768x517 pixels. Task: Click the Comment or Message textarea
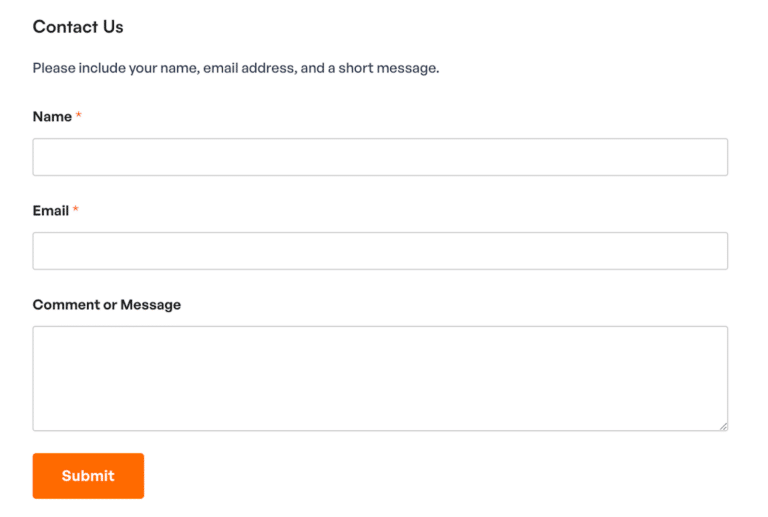coord(380,378)
